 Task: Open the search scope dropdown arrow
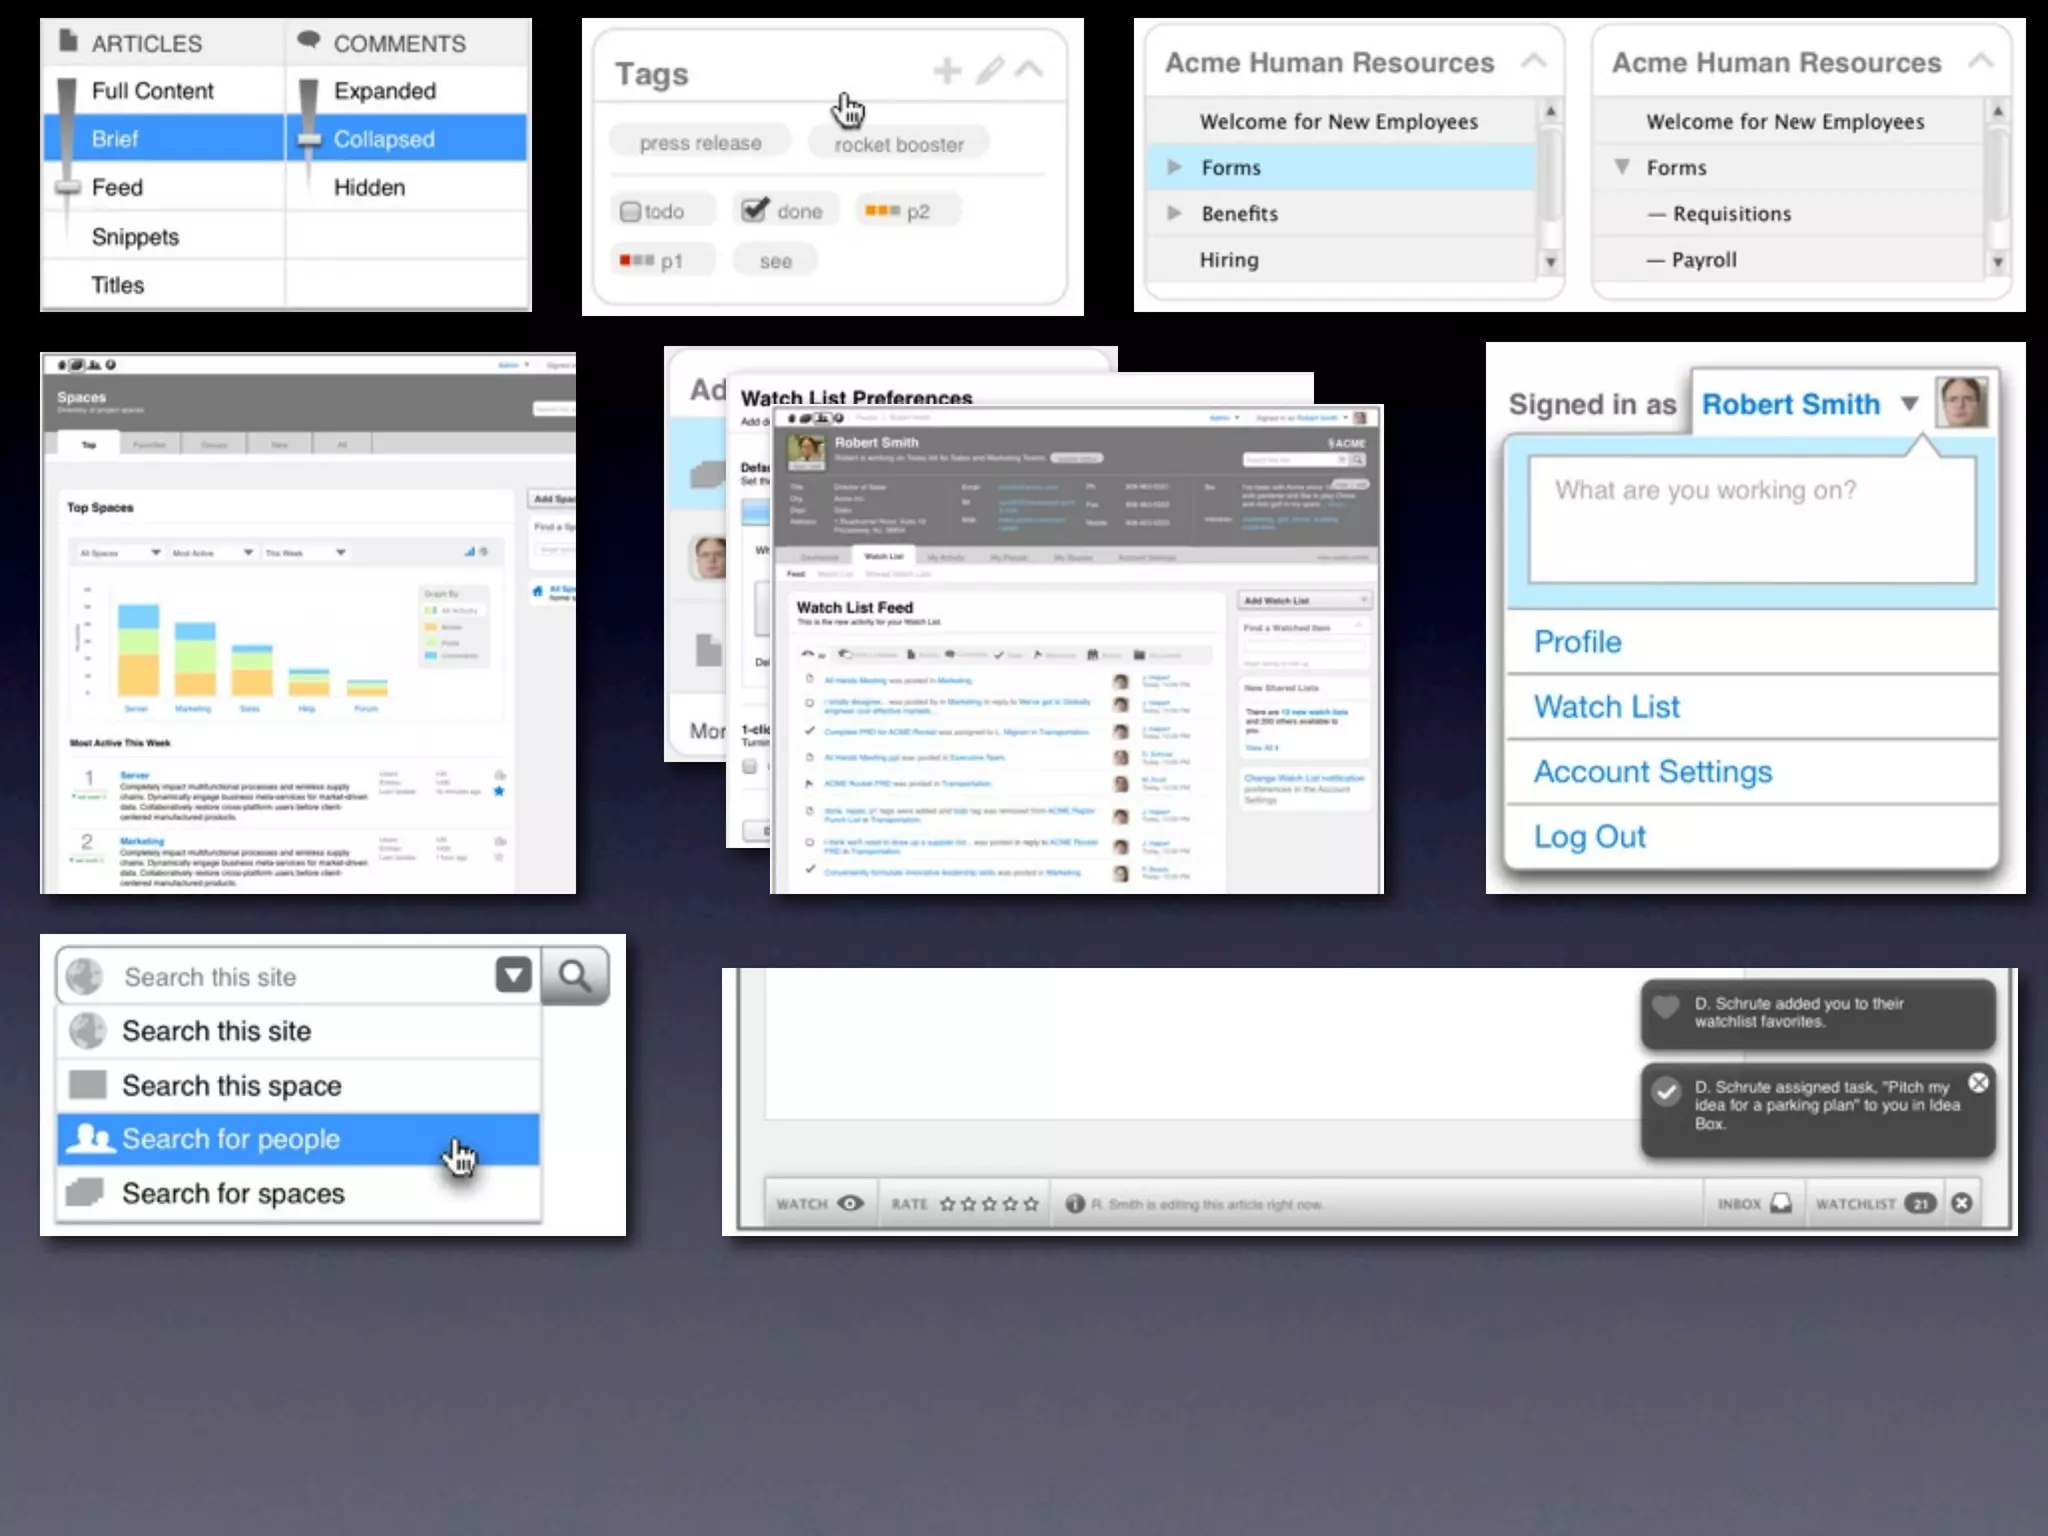(513, 974)
